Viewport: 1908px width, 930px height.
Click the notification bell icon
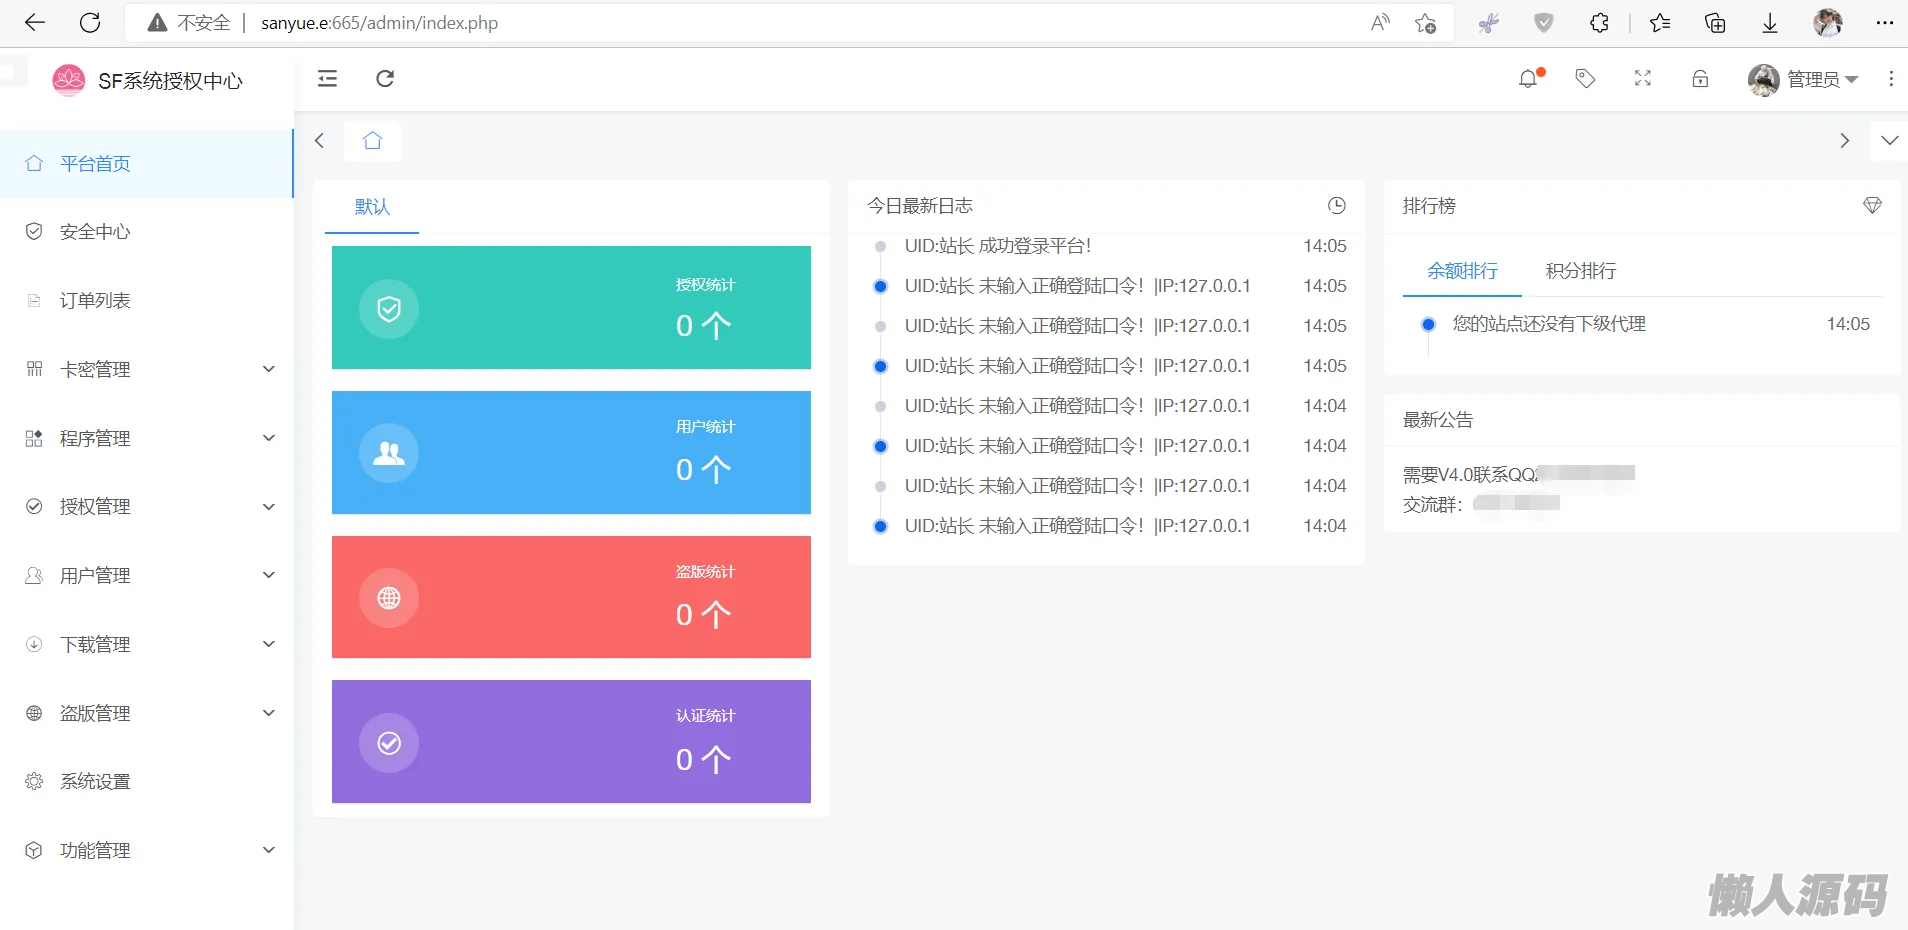1528,79
